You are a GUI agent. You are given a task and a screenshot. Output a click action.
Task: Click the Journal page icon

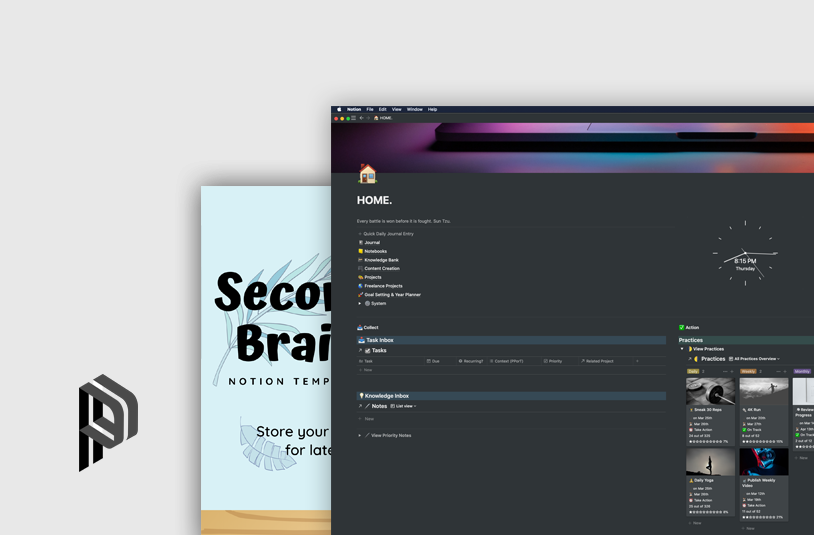point(360,242)
